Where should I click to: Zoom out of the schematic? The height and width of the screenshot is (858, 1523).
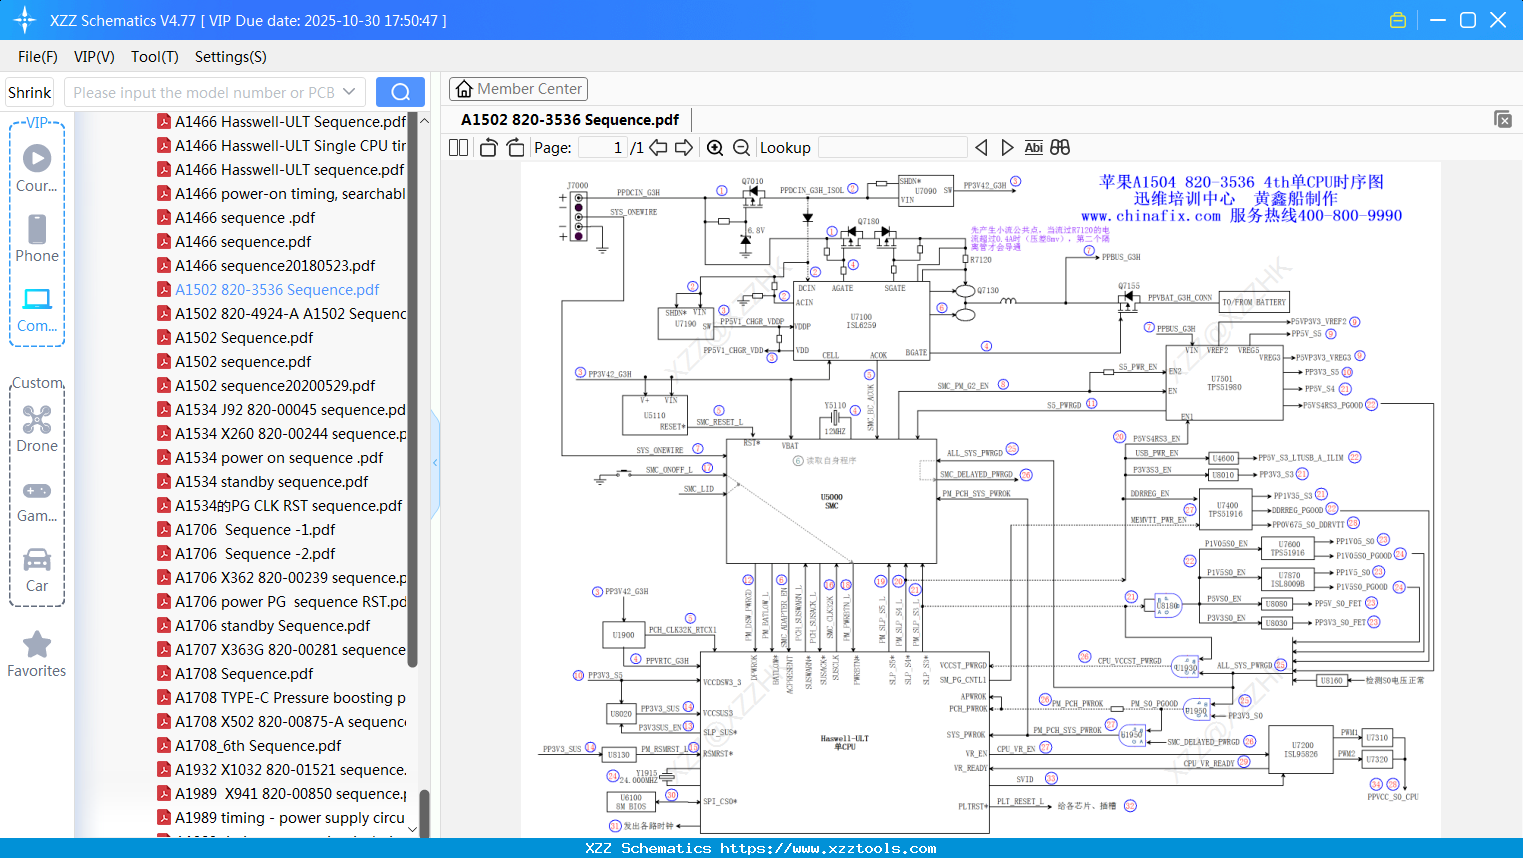(741, 148)
